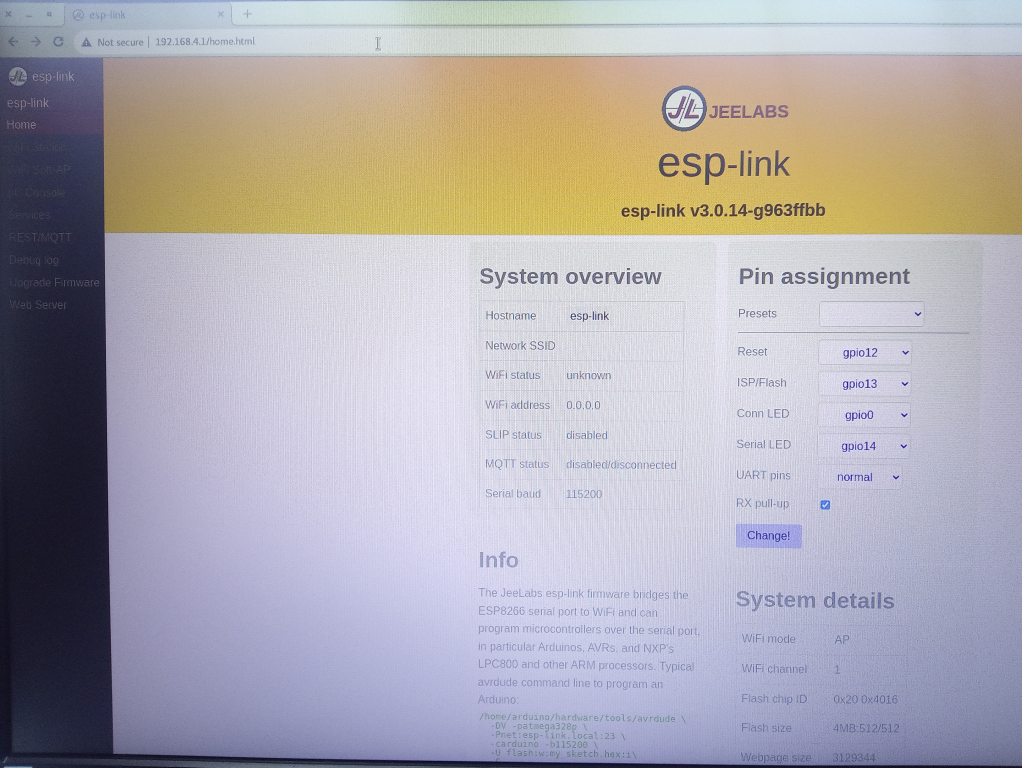The width and height of the screenshot is (1022, 768).
Task: Open a new browser tab
Action: [247, 14]
